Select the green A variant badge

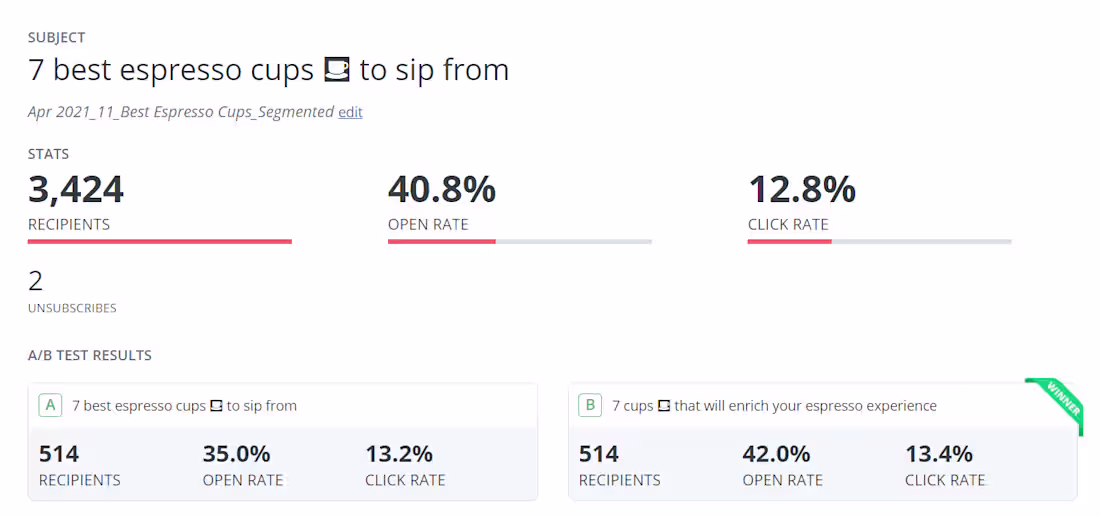(50, 405)
